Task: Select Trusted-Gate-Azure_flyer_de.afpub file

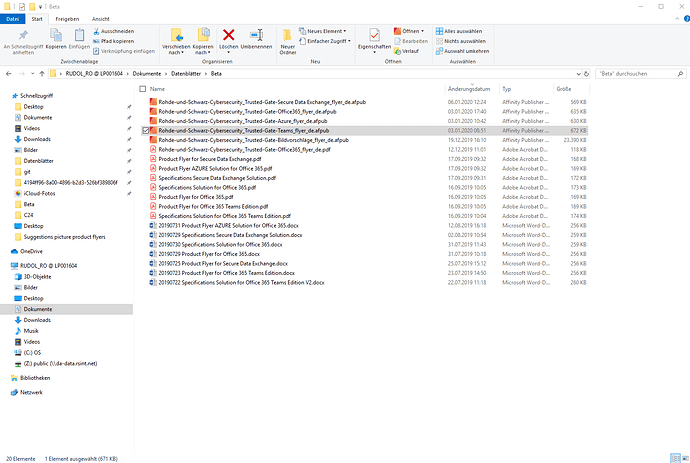Action: pyautogui.click(x=242, y=121)
